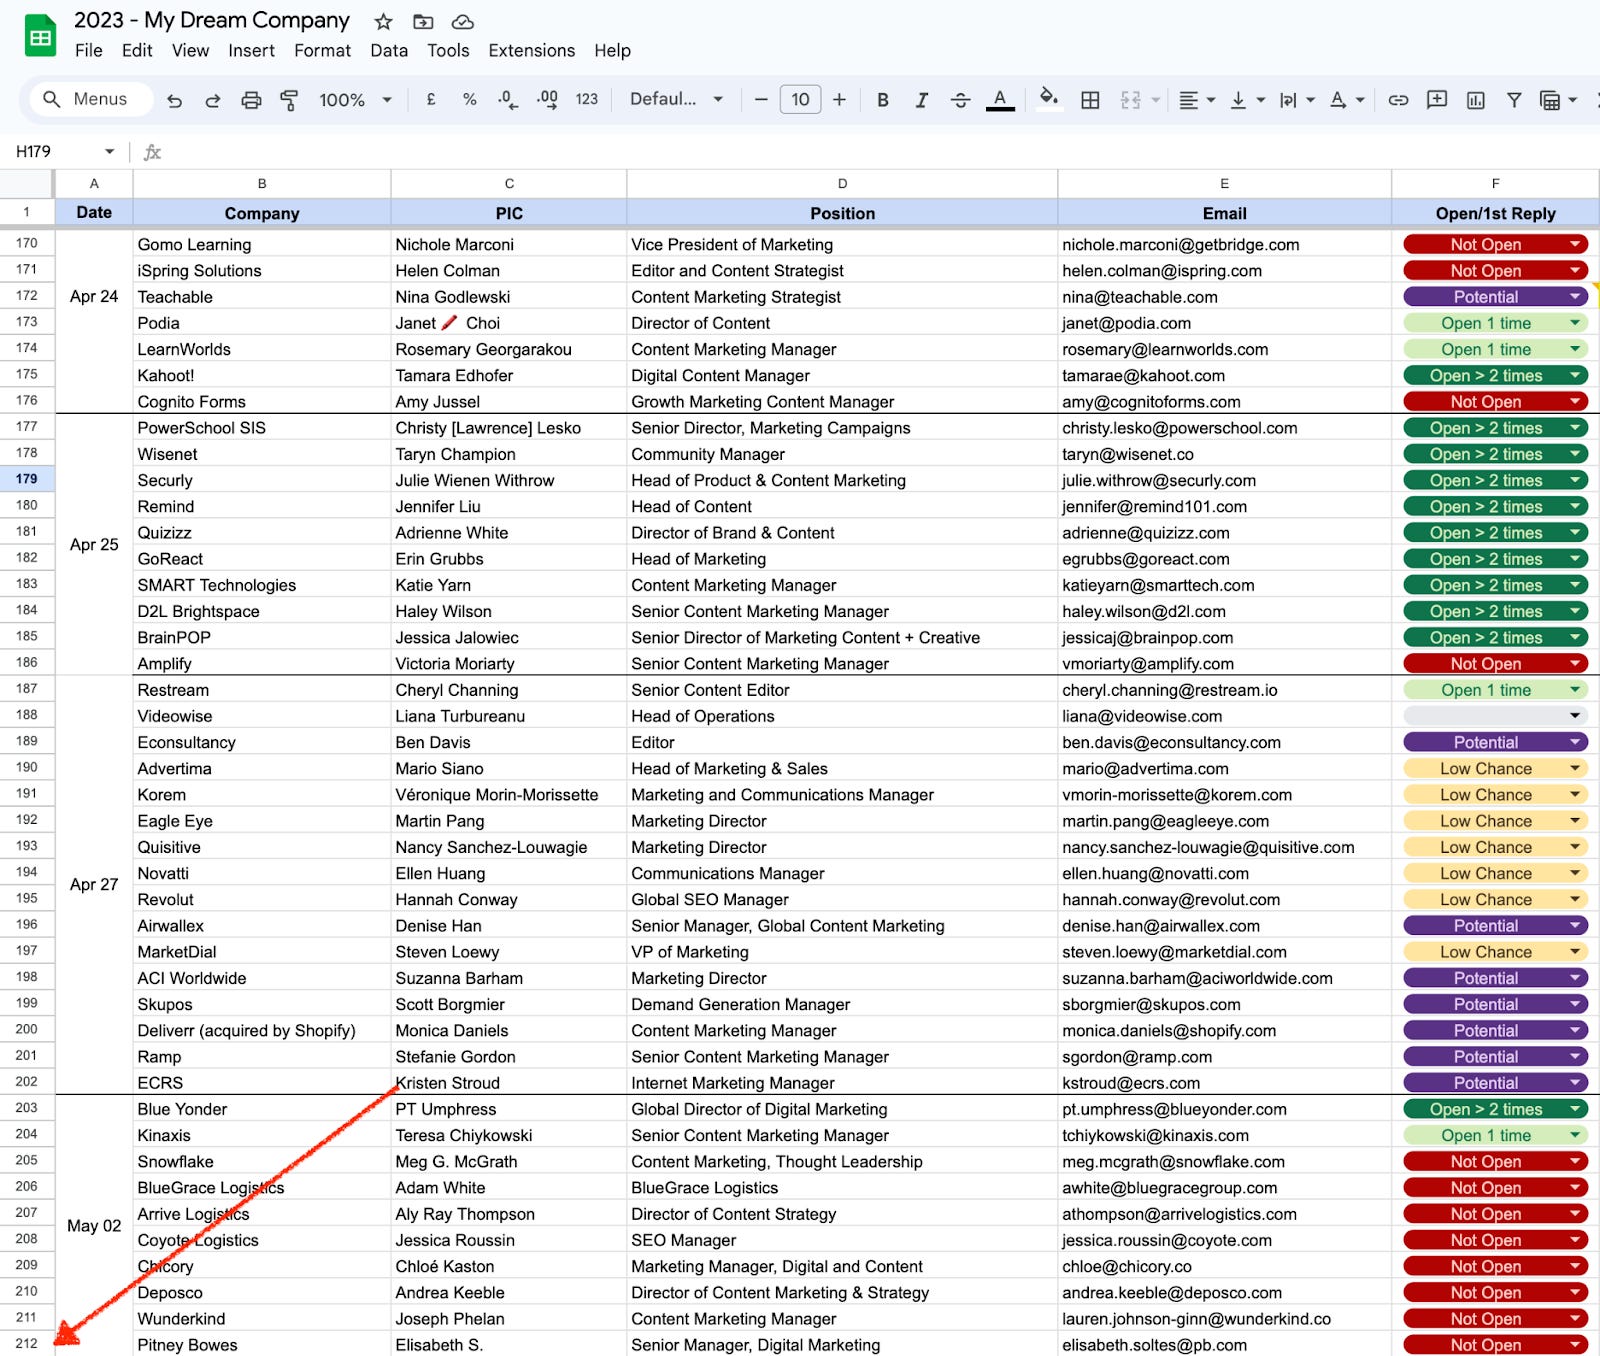Select cell Julie Wienen Withrow

point(508,481)
